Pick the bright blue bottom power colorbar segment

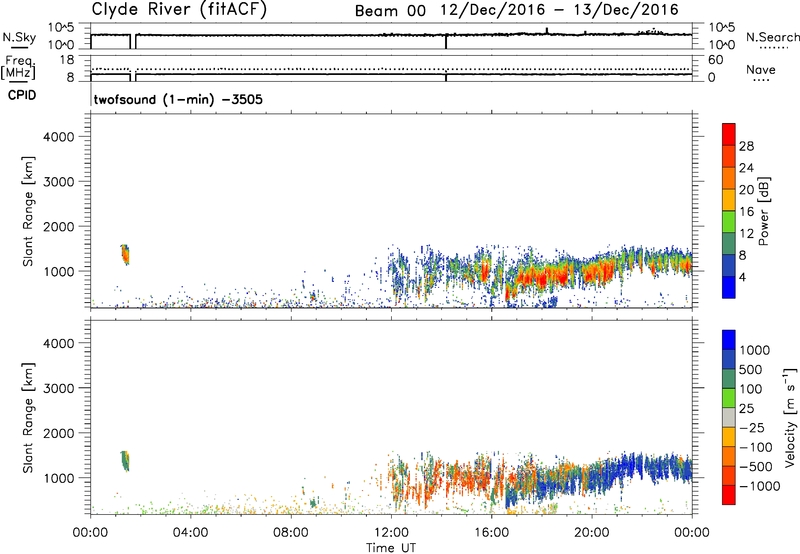[729, 287]
